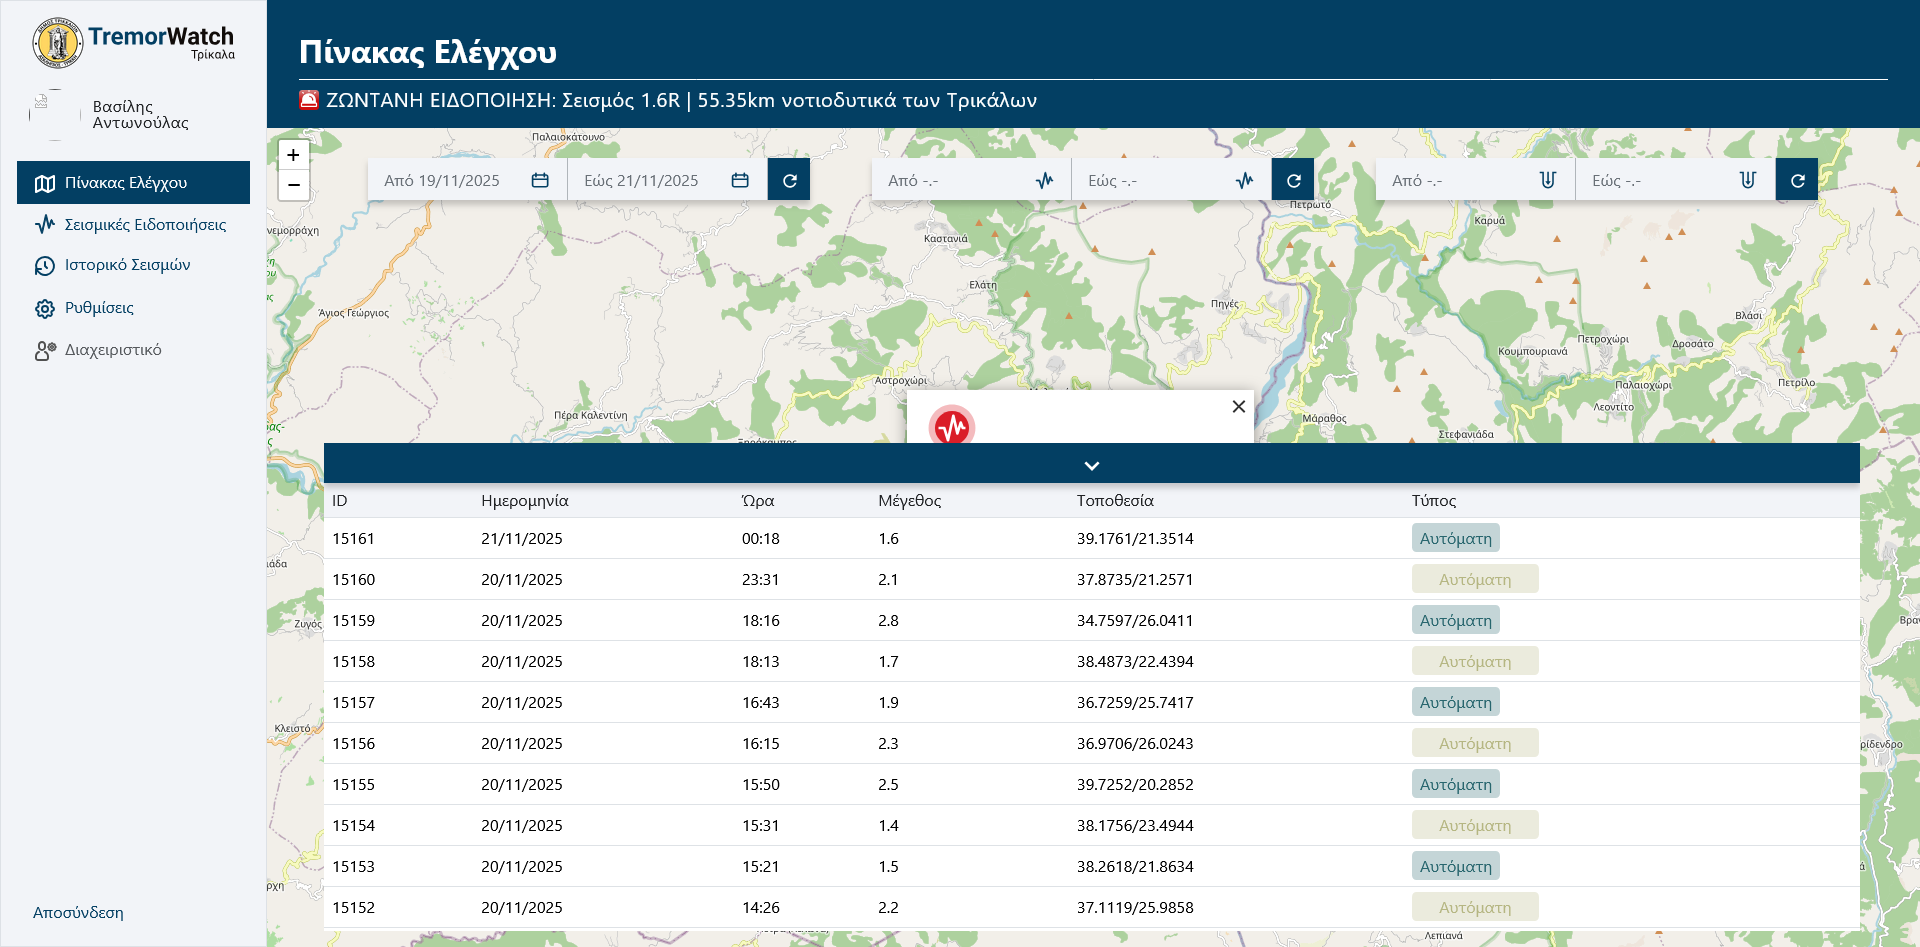
Task: Zoom in on the map
Action: click(293, 155)
